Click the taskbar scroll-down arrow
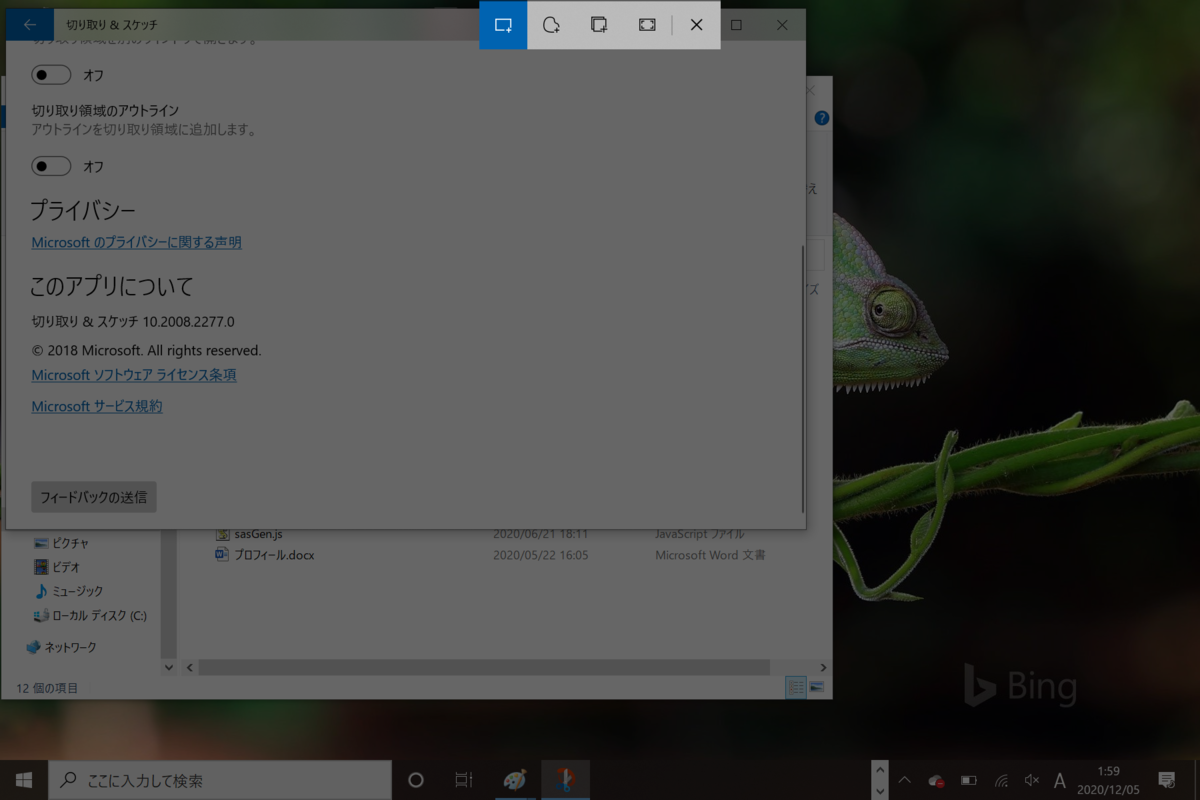The width and height of the screenshot is (1200, 800). pyautogui.click(x=879, y=790)
